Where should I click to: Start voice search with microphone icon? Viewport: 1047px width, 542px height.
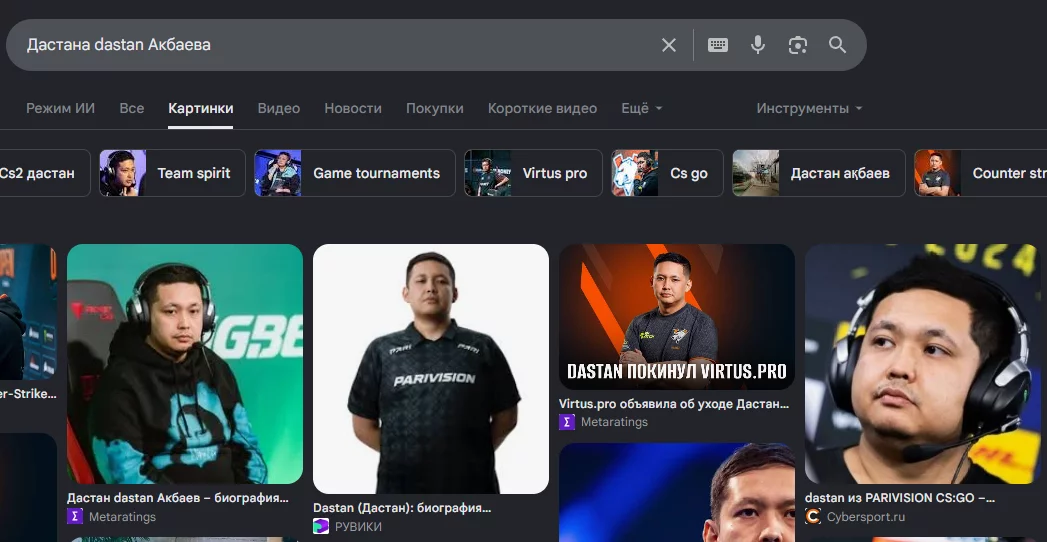click(757, 45)
